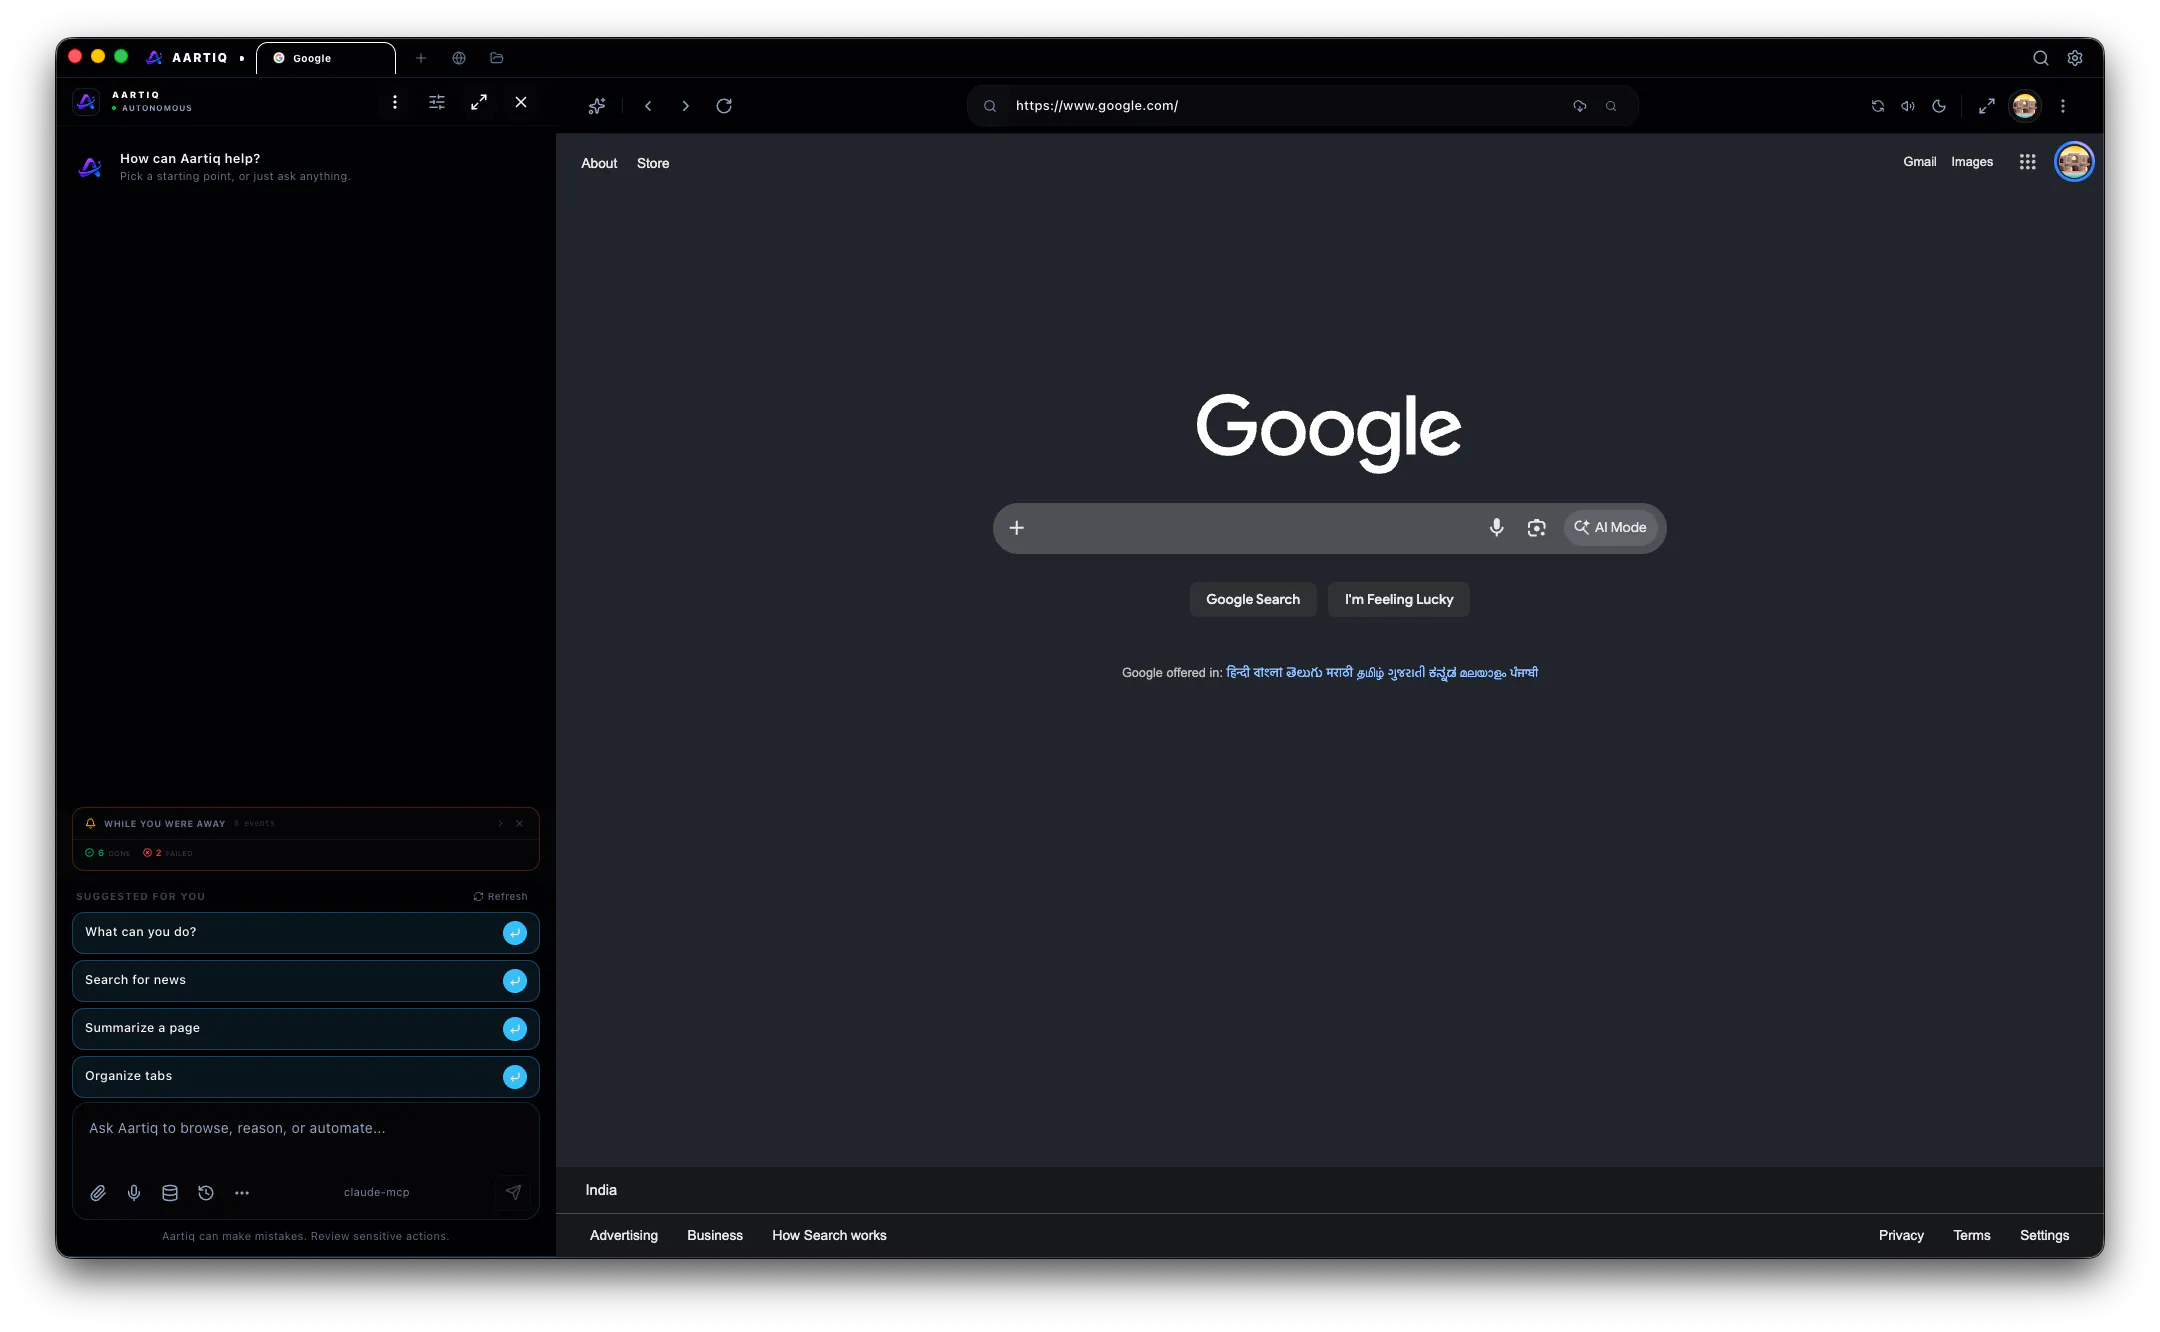Expand the browser view with the diagonal arrows
Viewport: 2160px width, 1332px height.
click(x=1987, y=106)
